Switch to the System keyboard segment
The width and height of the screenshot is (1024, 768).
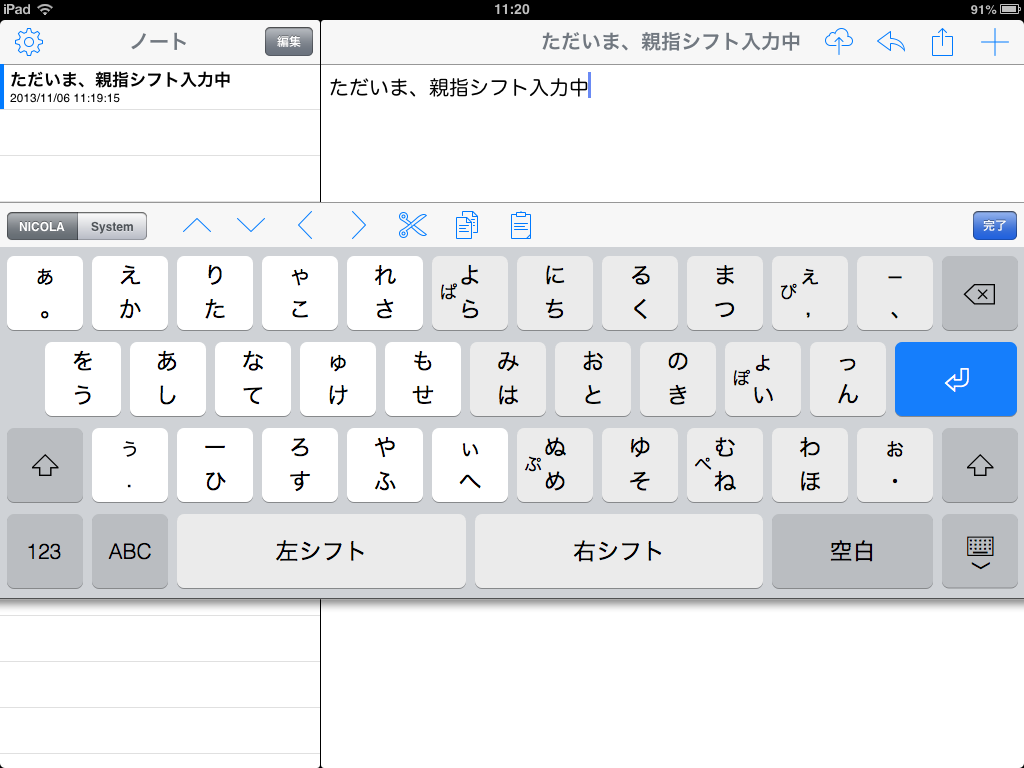[x=112, y=227]
